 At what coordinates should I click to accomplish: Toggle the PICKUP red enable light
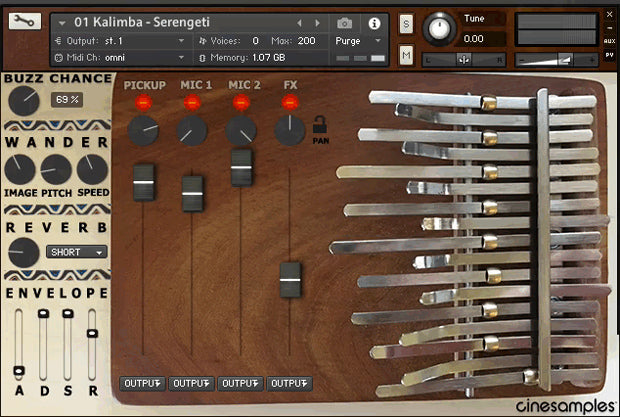click(x=143, y=102)
